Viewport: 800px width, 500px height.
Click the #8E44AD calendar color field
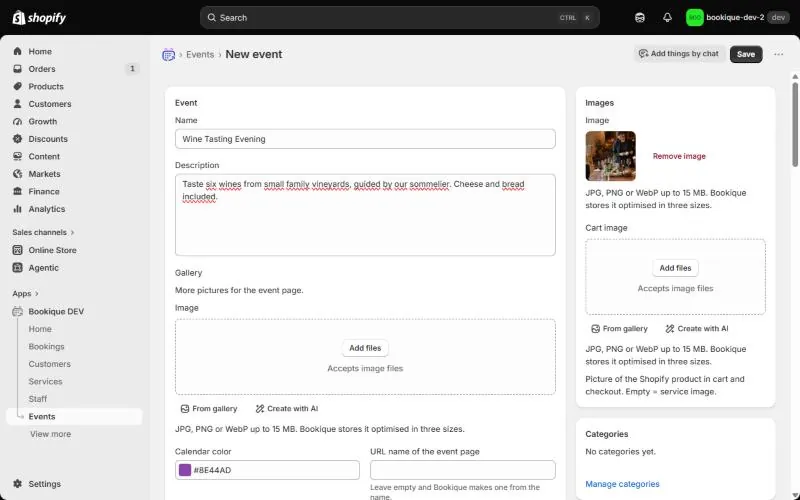click(267, 470)
